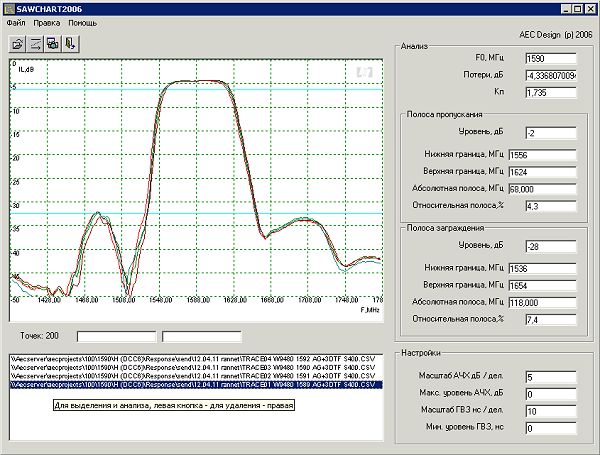Viewport: 600px width, 455px height.
Task: Select the highlighted TRACE01 W9480 1589 entry
Action: point(190,385)
